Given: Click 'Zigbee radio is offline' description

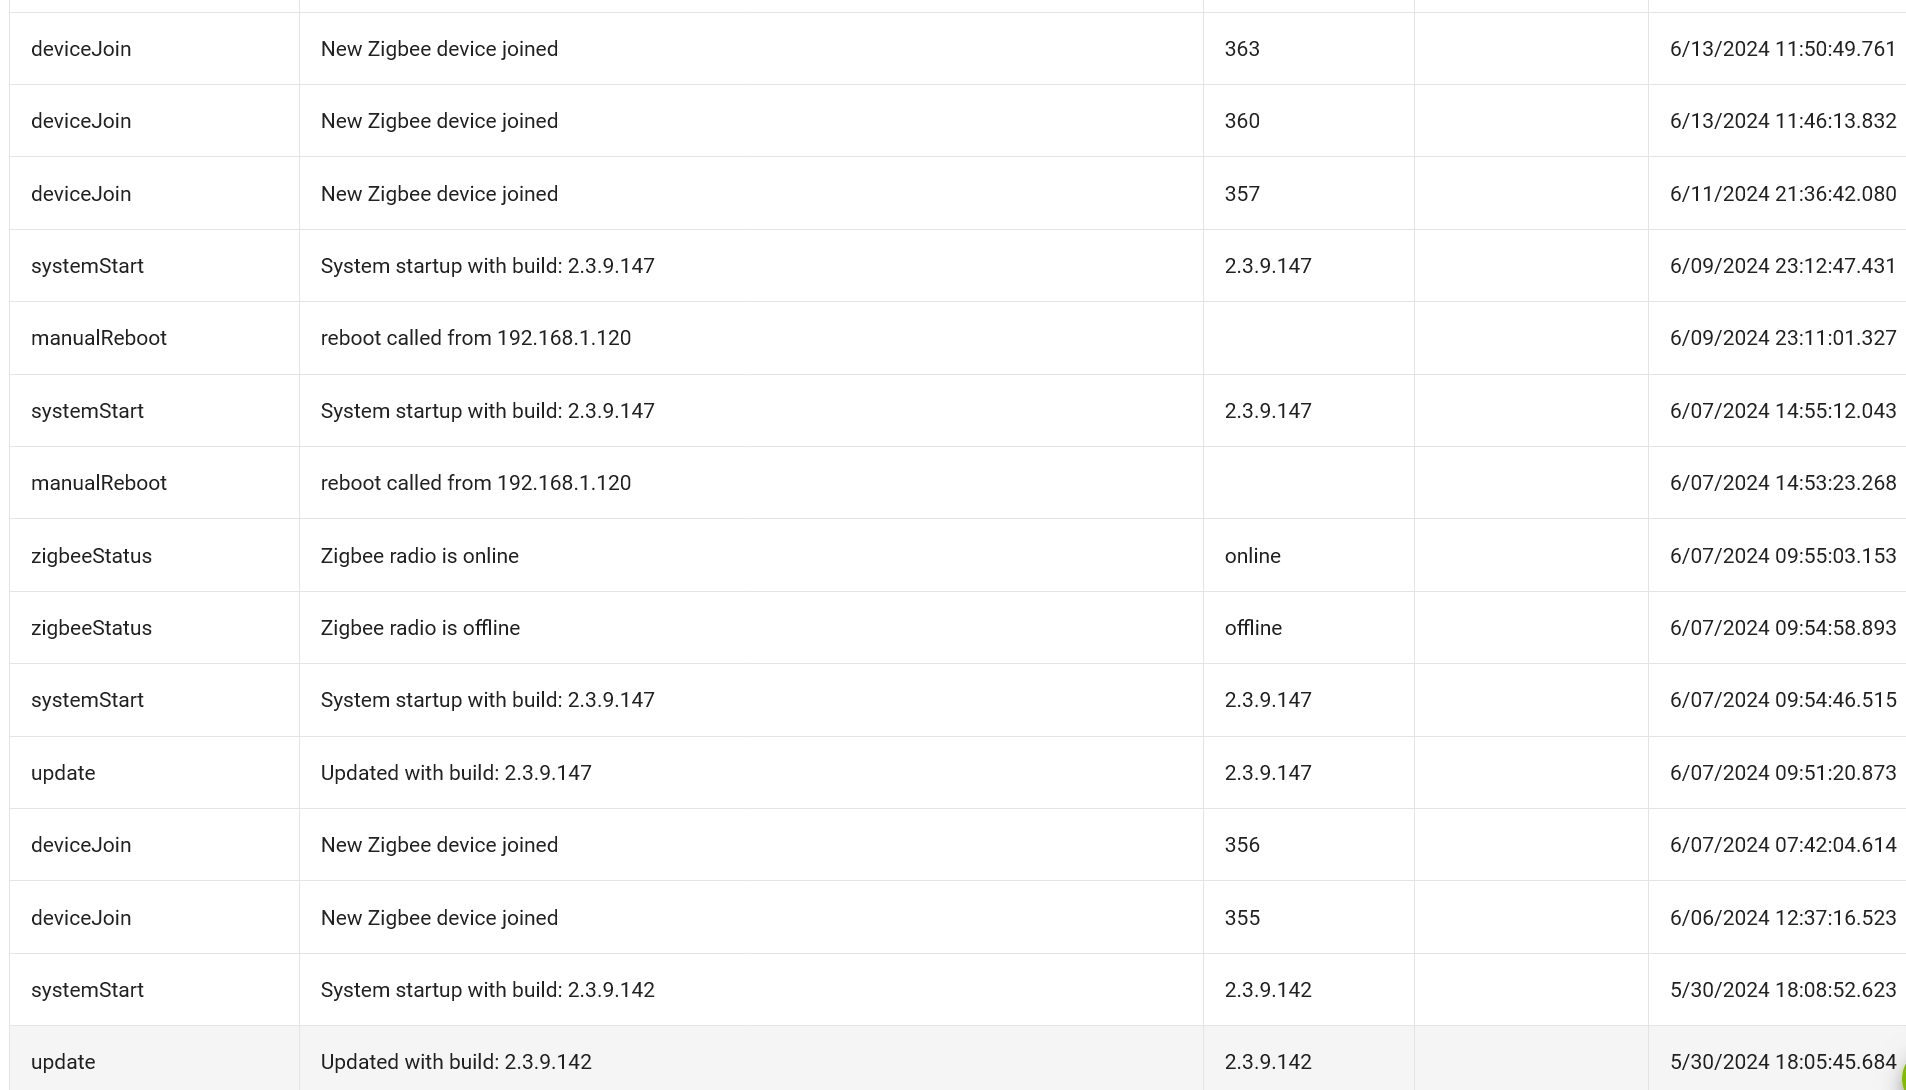Looking at the screenshot, I should [420, 628].
